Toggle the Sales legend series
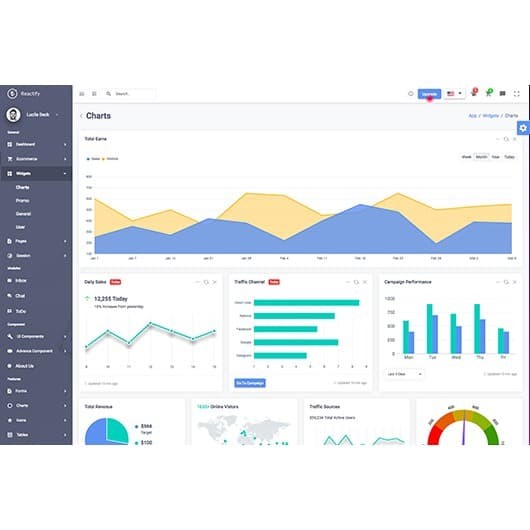530x530 pixels. coord(93,159)
